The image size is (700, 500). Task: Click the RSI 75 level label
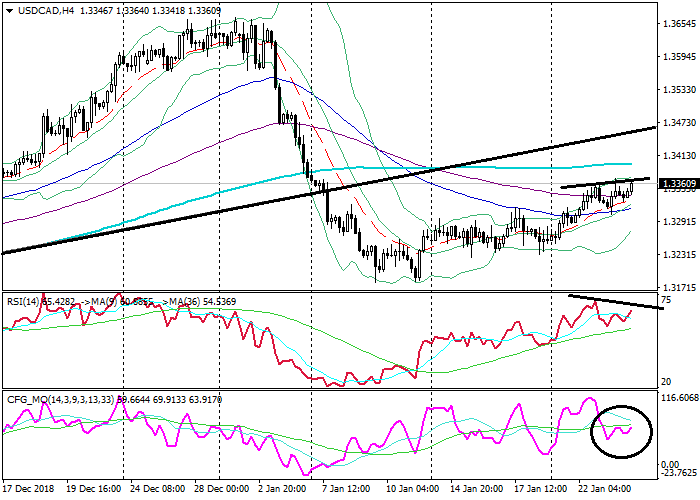(666, 301)
